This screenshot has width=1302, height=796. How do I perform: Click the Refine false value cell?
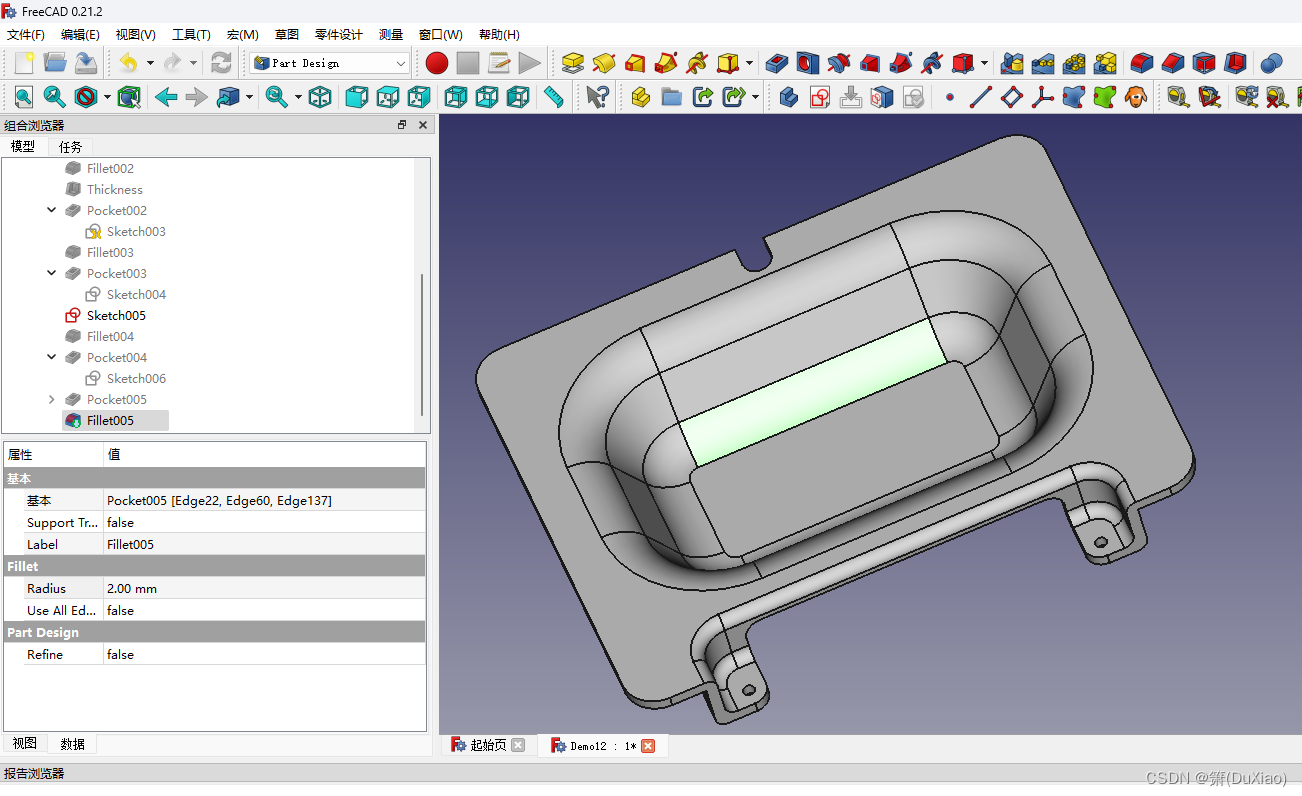click(x=264, y=654)
